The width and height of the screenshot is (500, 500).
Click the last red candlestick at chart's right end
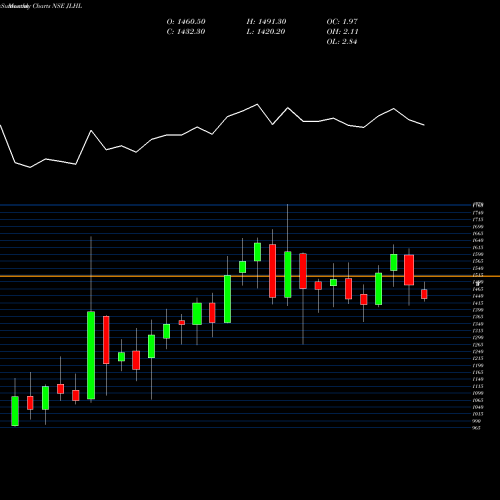click(424, 294)
